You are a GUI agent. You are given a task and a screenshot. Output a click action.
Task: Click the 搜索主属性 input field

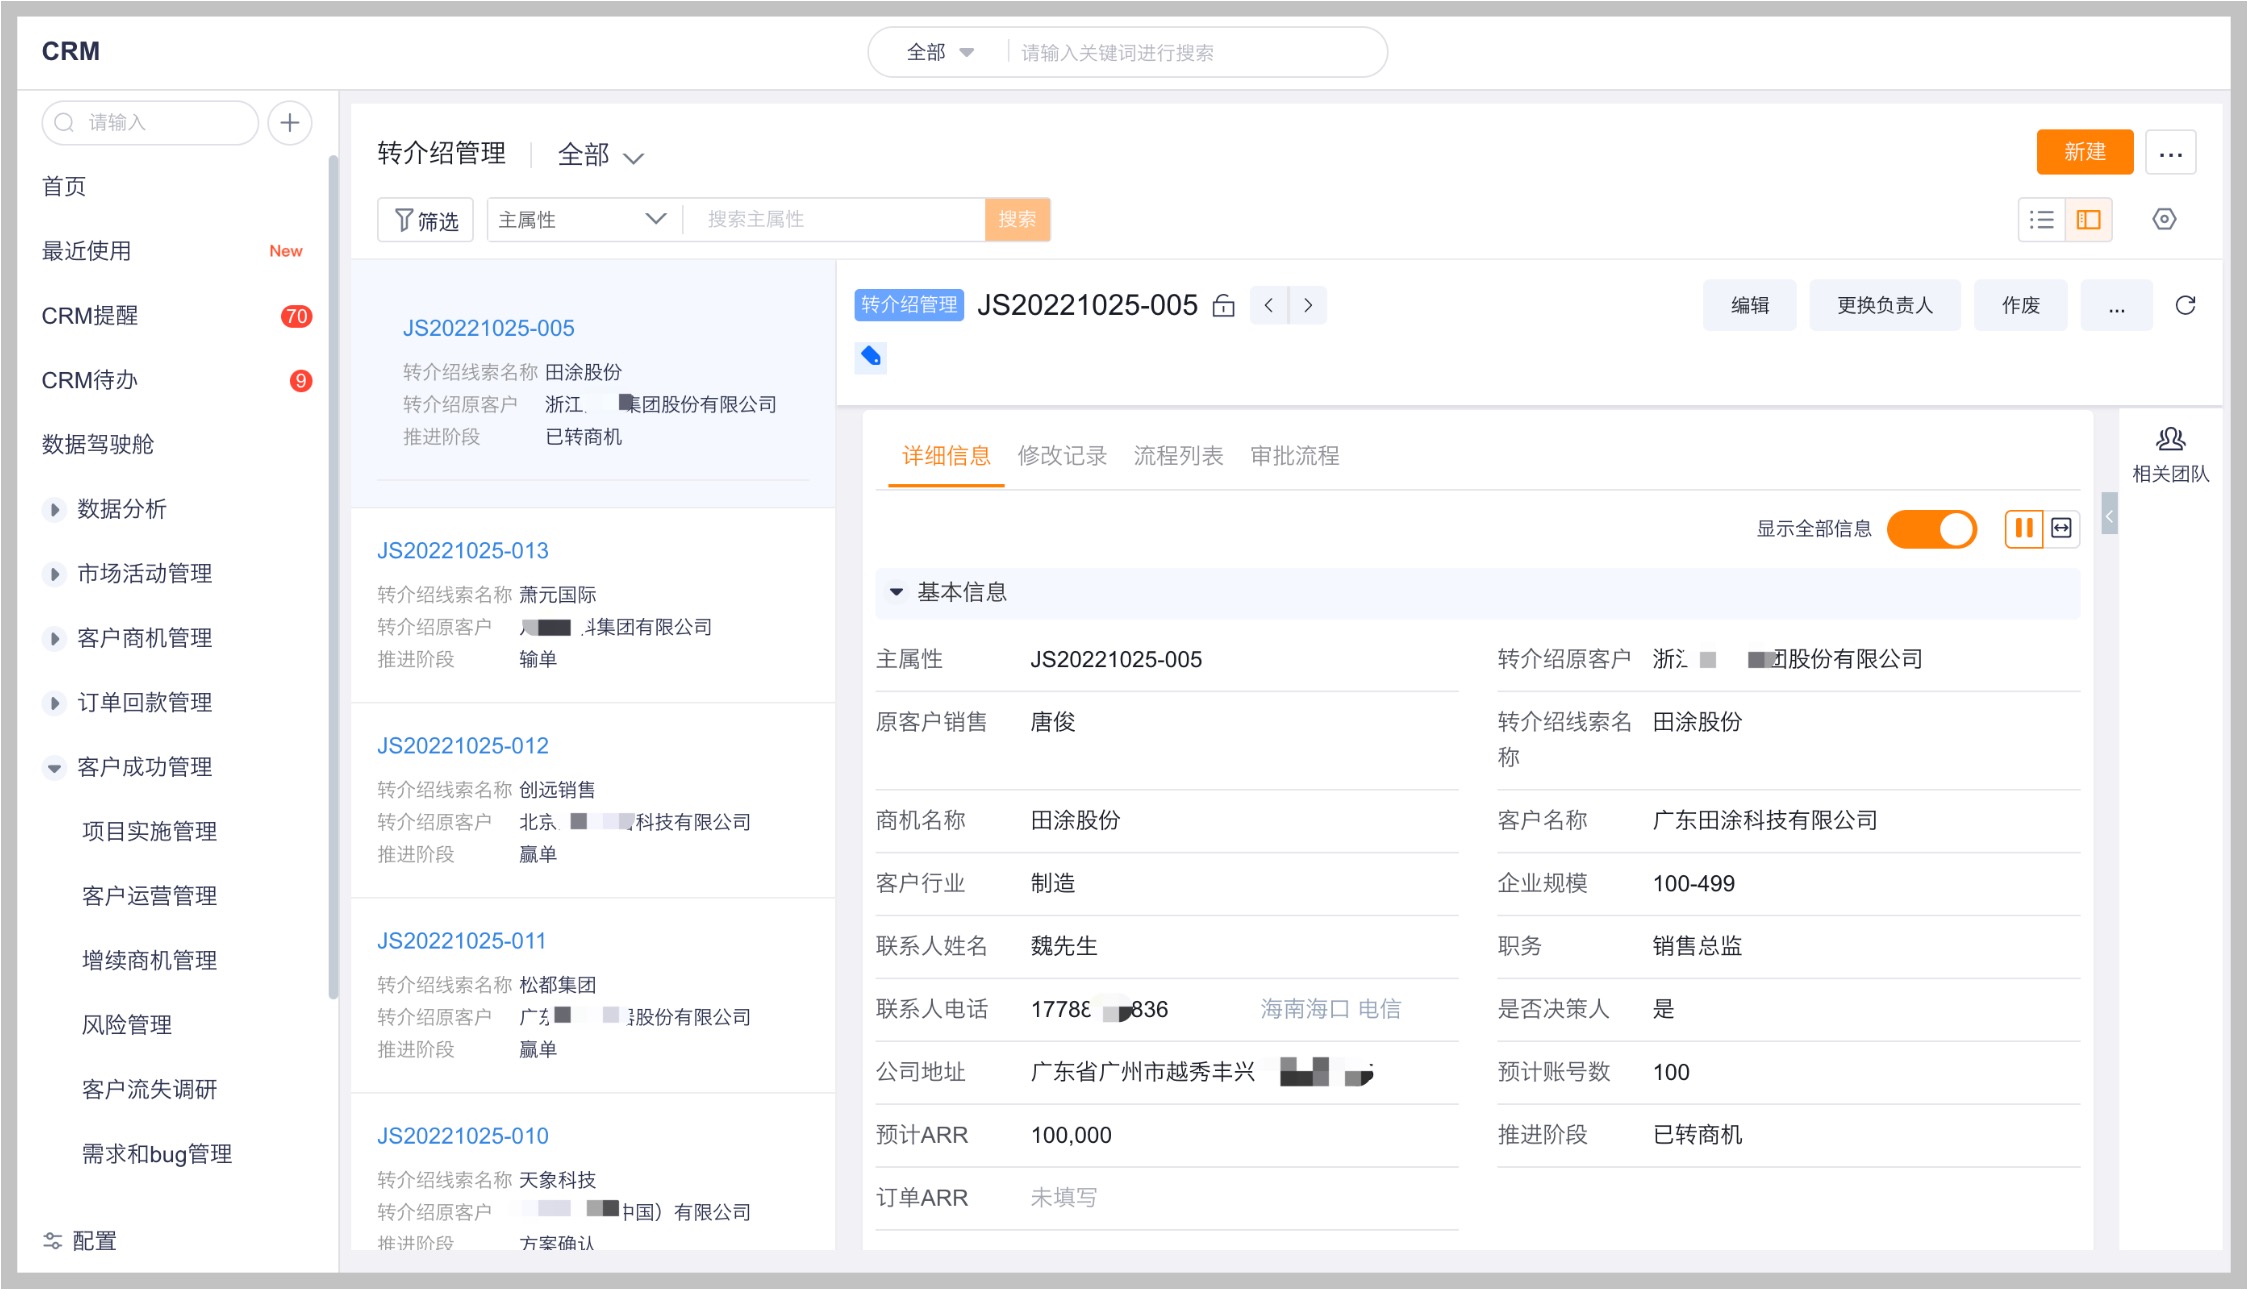point(835,220)
